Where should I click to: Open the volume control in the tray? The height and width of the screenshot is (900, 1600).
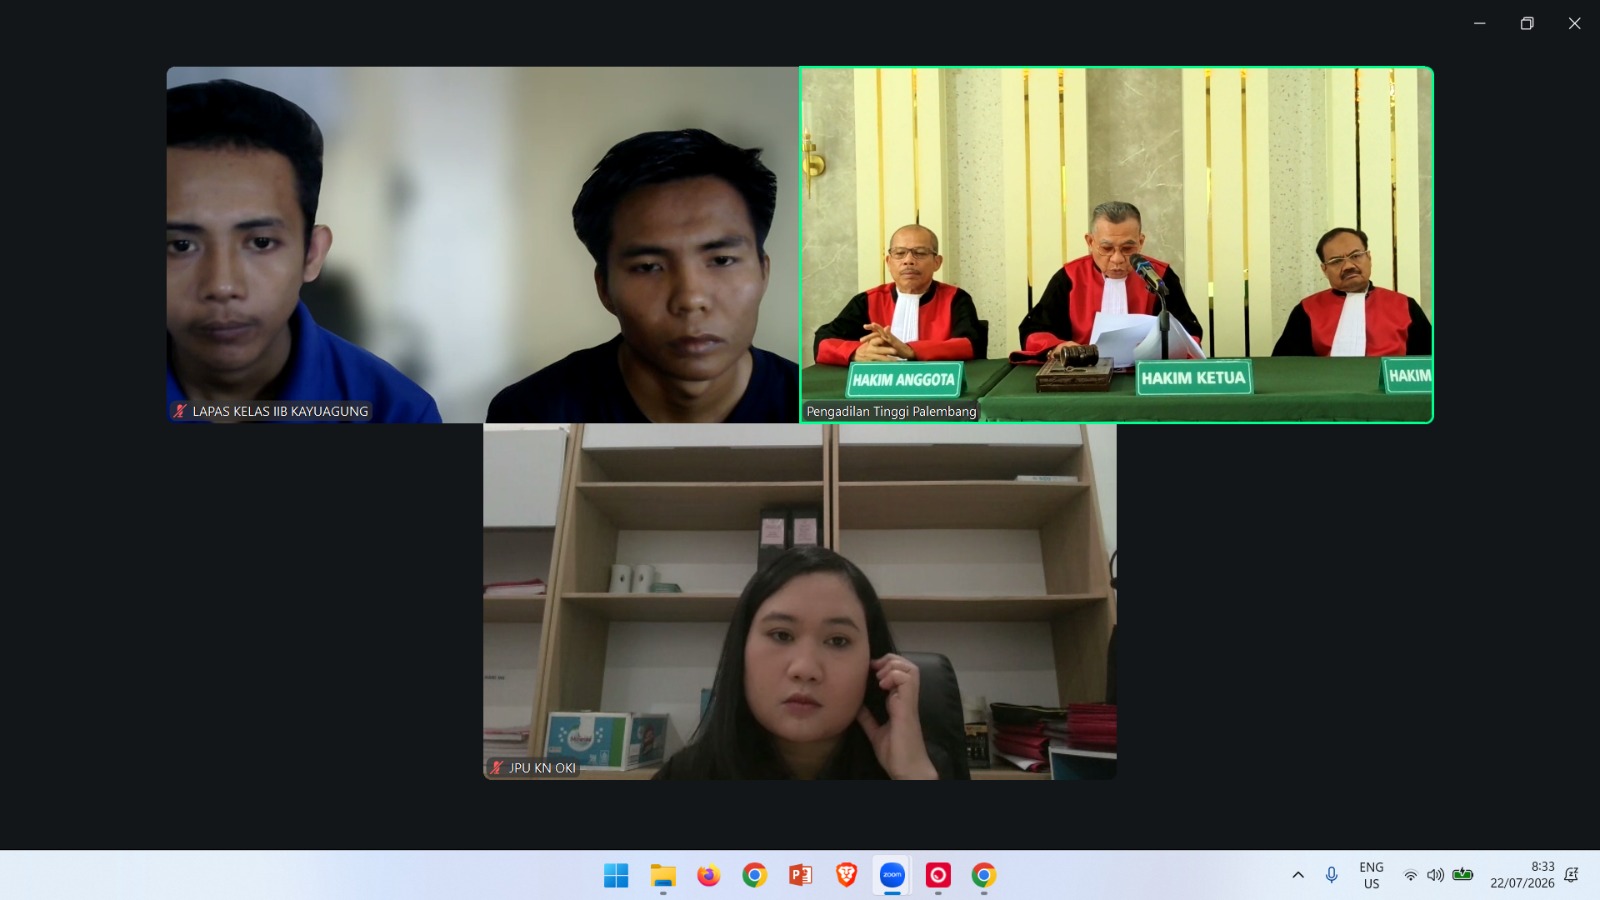click(1435, 875)
